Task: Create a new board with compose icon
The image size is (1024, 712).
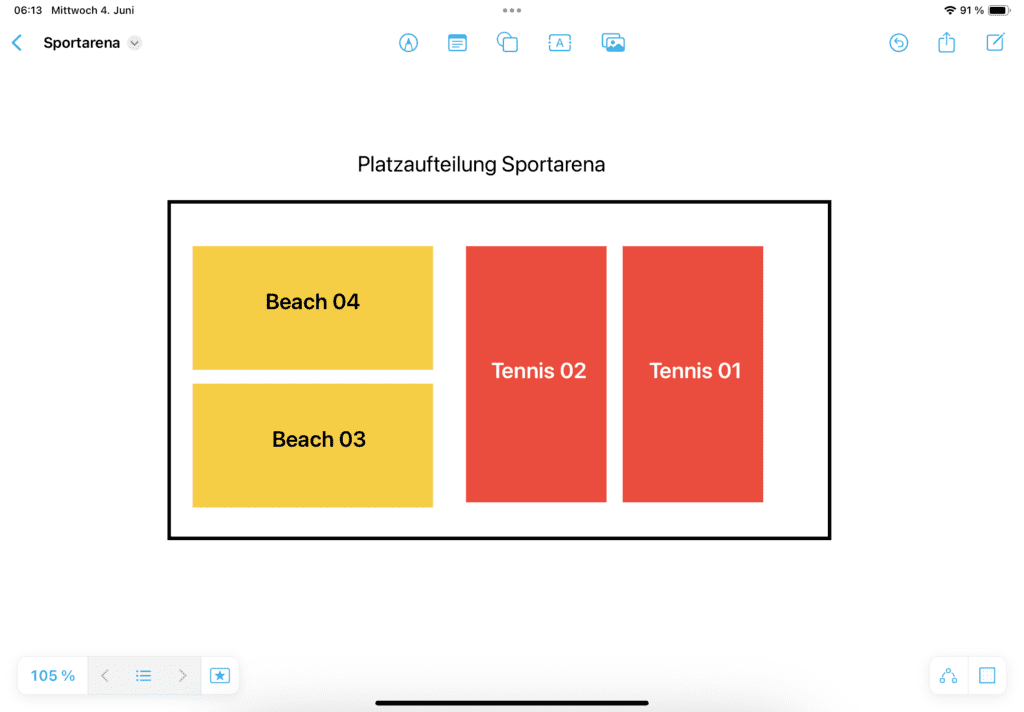Action: pos(995,42)
